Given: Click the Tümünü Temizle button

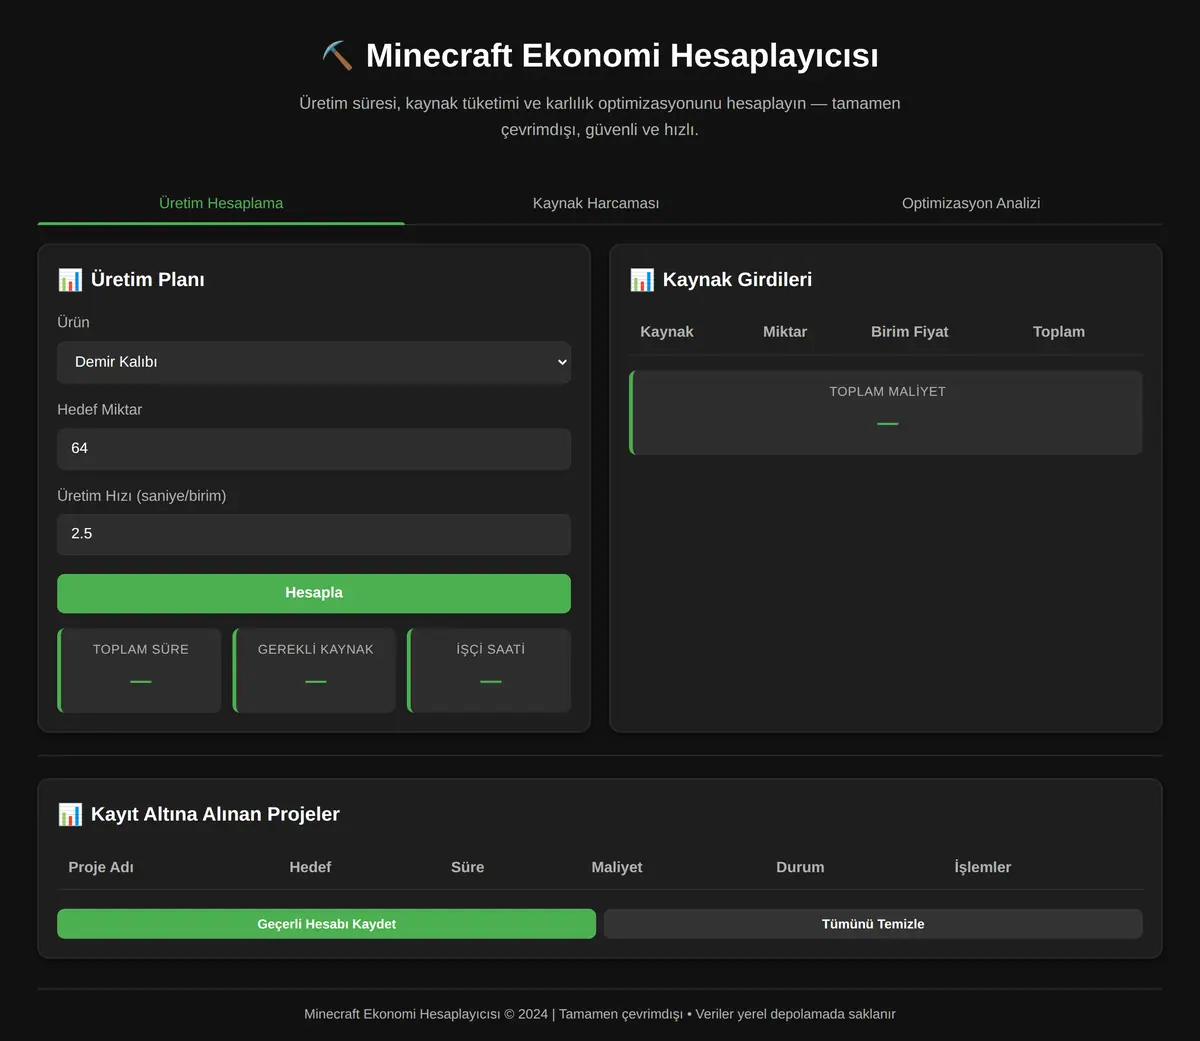Looking at the screenshot, I should point(873,924).
